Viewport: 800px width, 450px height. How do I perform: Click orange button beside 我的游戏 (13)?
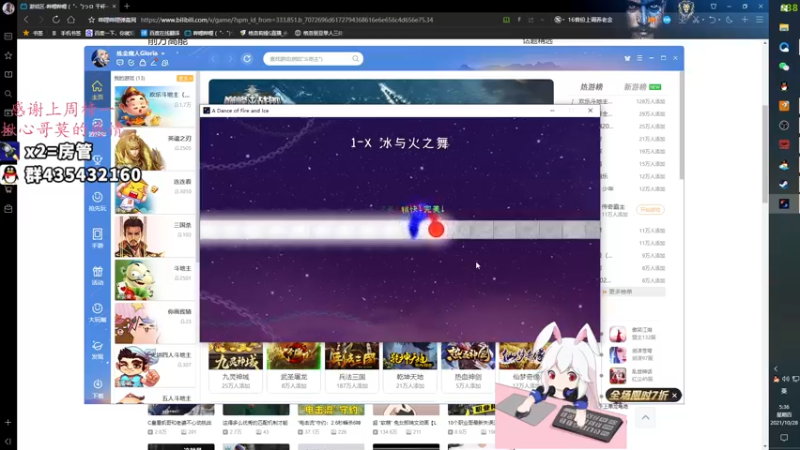184,78
